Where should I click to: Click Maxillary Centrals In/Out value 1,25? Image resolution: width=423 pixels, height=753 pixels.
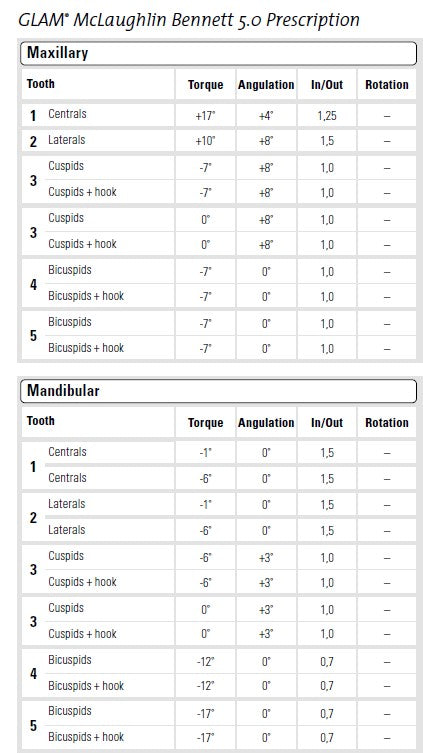pyautogui.click(x=327, y=116)
